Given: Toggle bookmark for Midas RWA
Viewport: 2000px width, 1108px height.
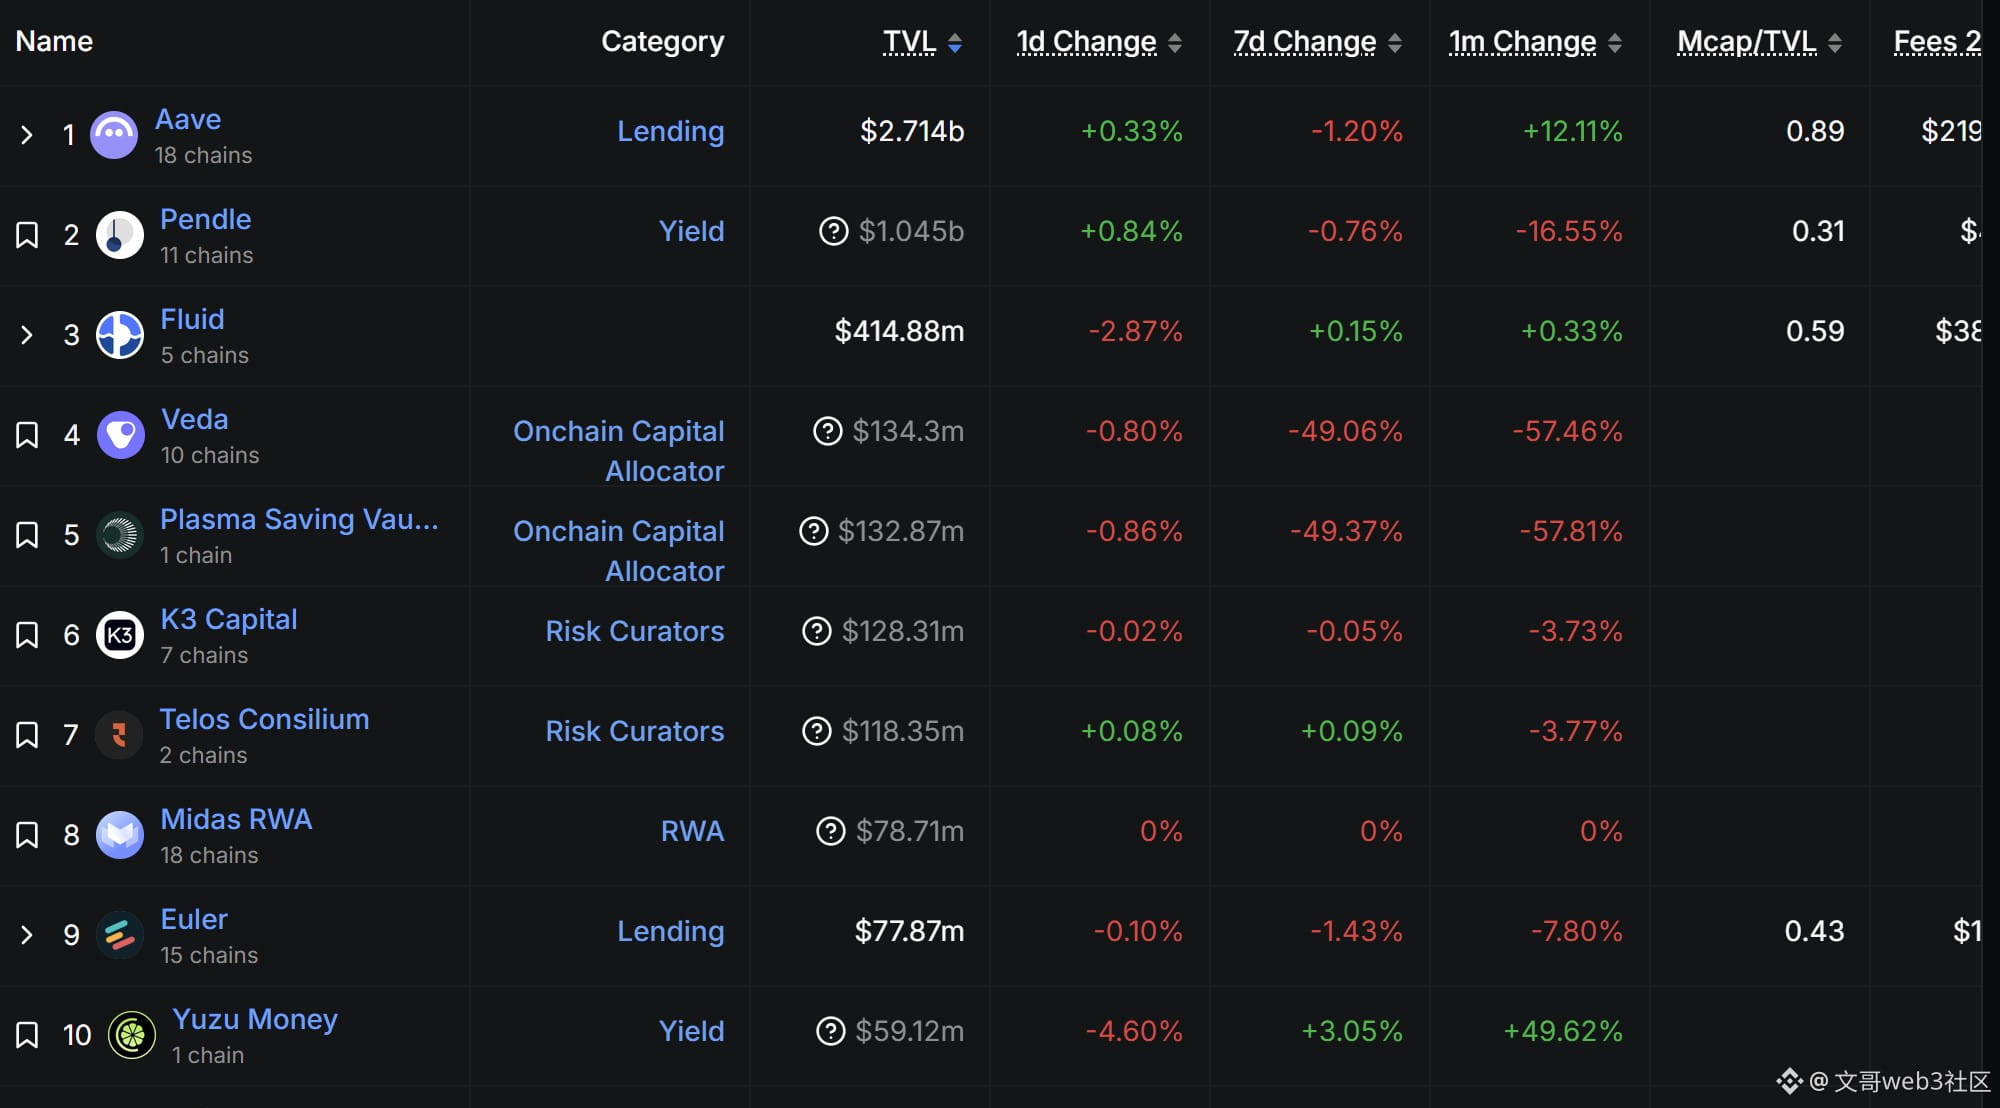Looking at the screenshot, I should pos(27,835).
